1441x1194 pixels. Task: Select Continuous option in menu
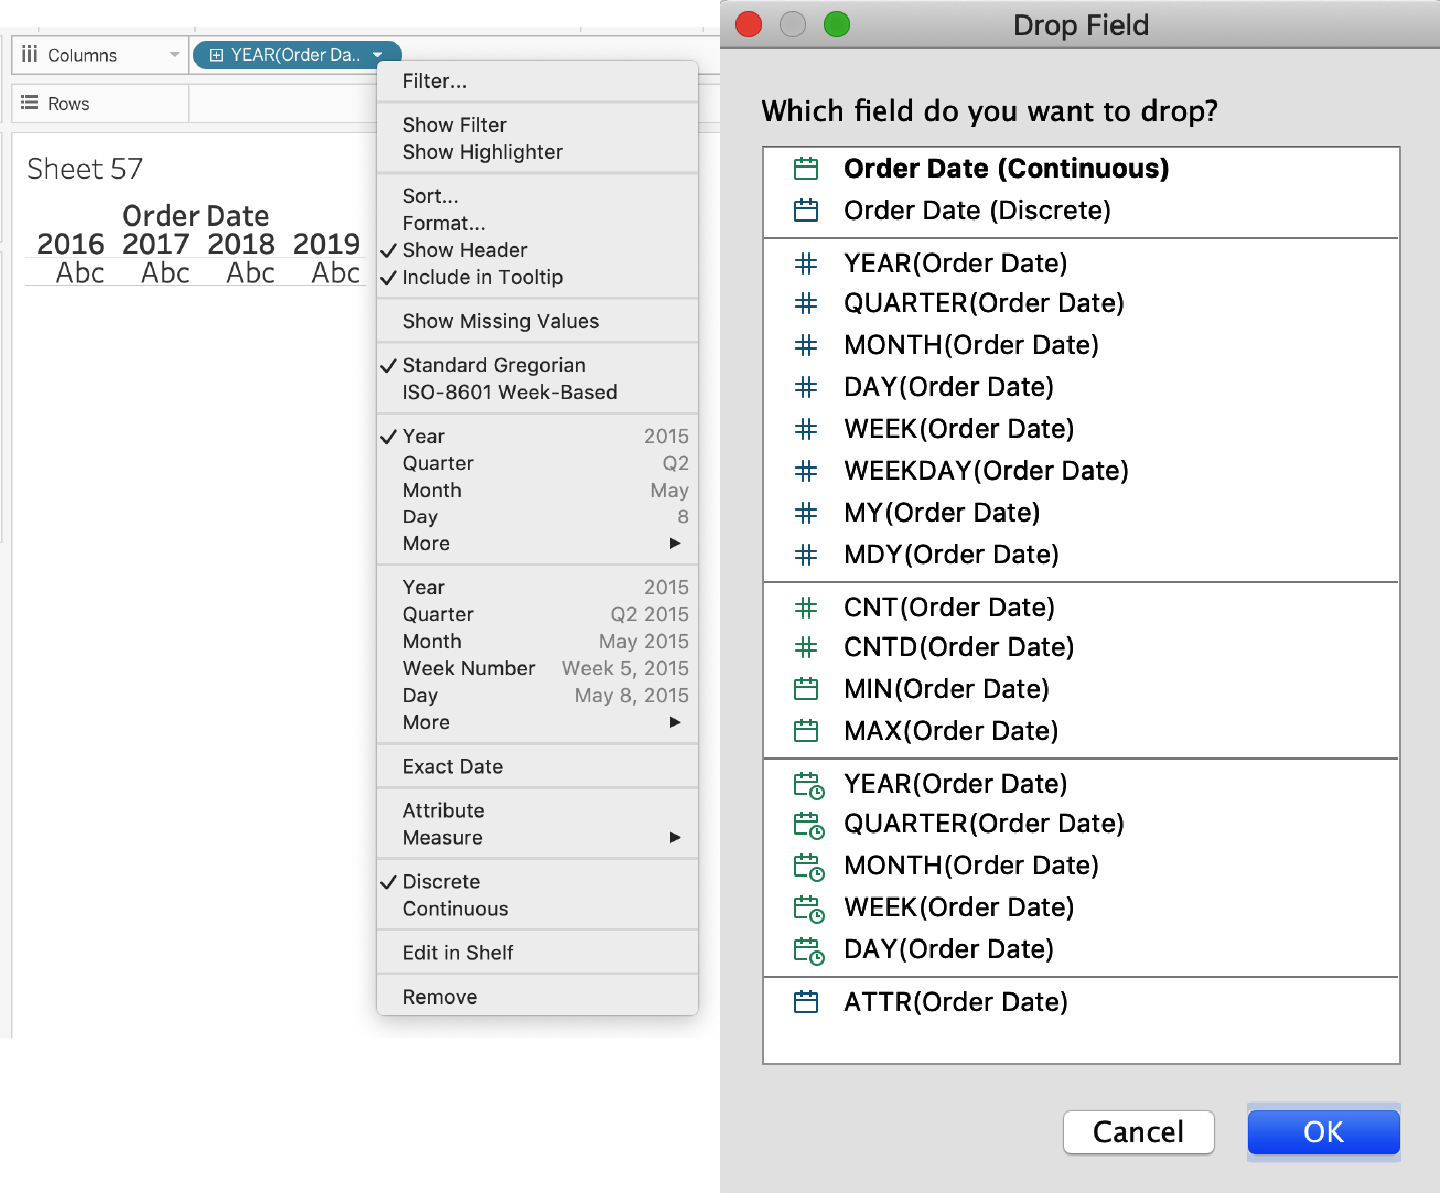point(537,909)
